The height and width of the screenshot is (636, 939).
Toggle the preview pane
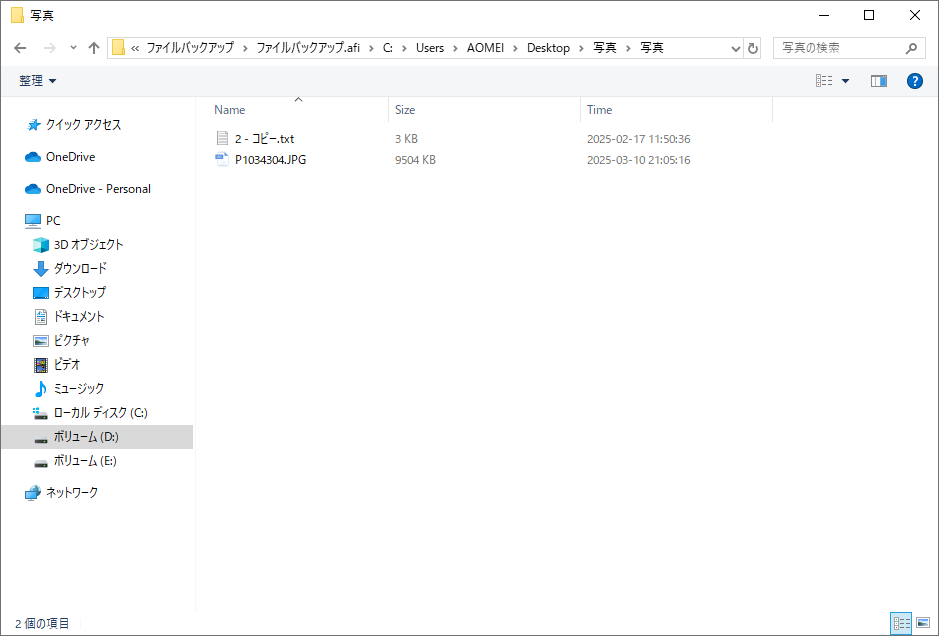click(879, 81)
